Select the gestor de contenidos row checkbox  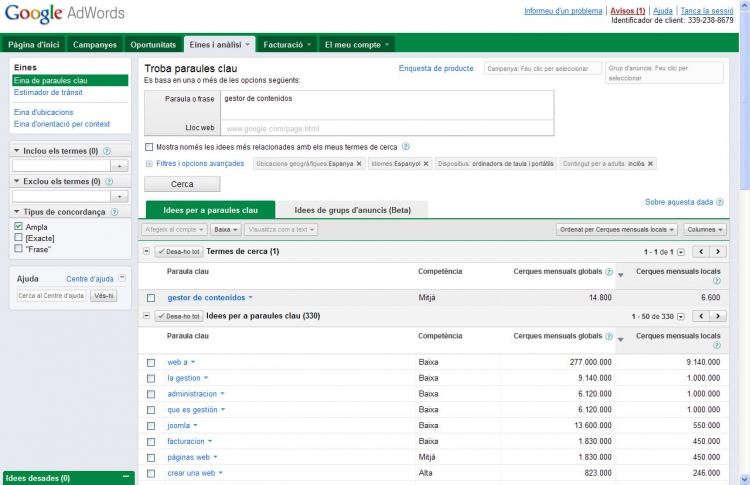click(151, 298)
